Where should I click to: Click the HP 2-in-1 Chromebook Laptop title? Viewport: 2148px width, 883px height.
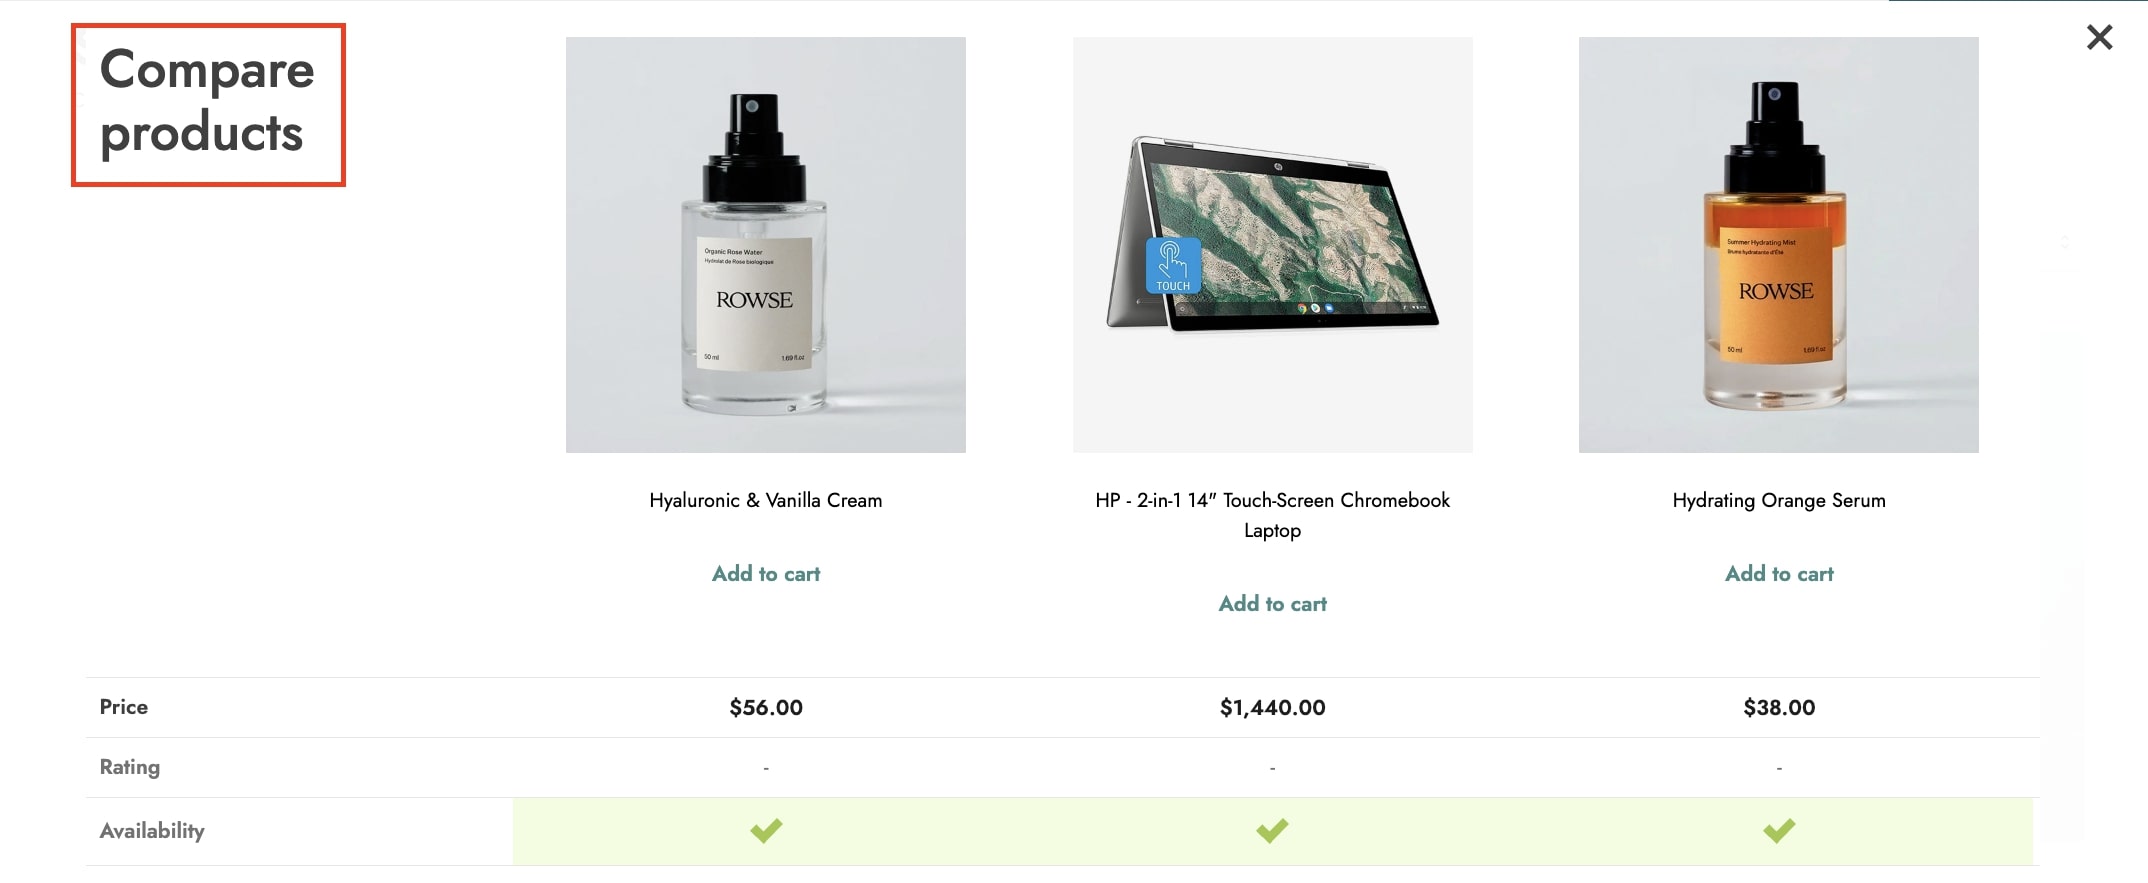click(x=1272, y=515)
